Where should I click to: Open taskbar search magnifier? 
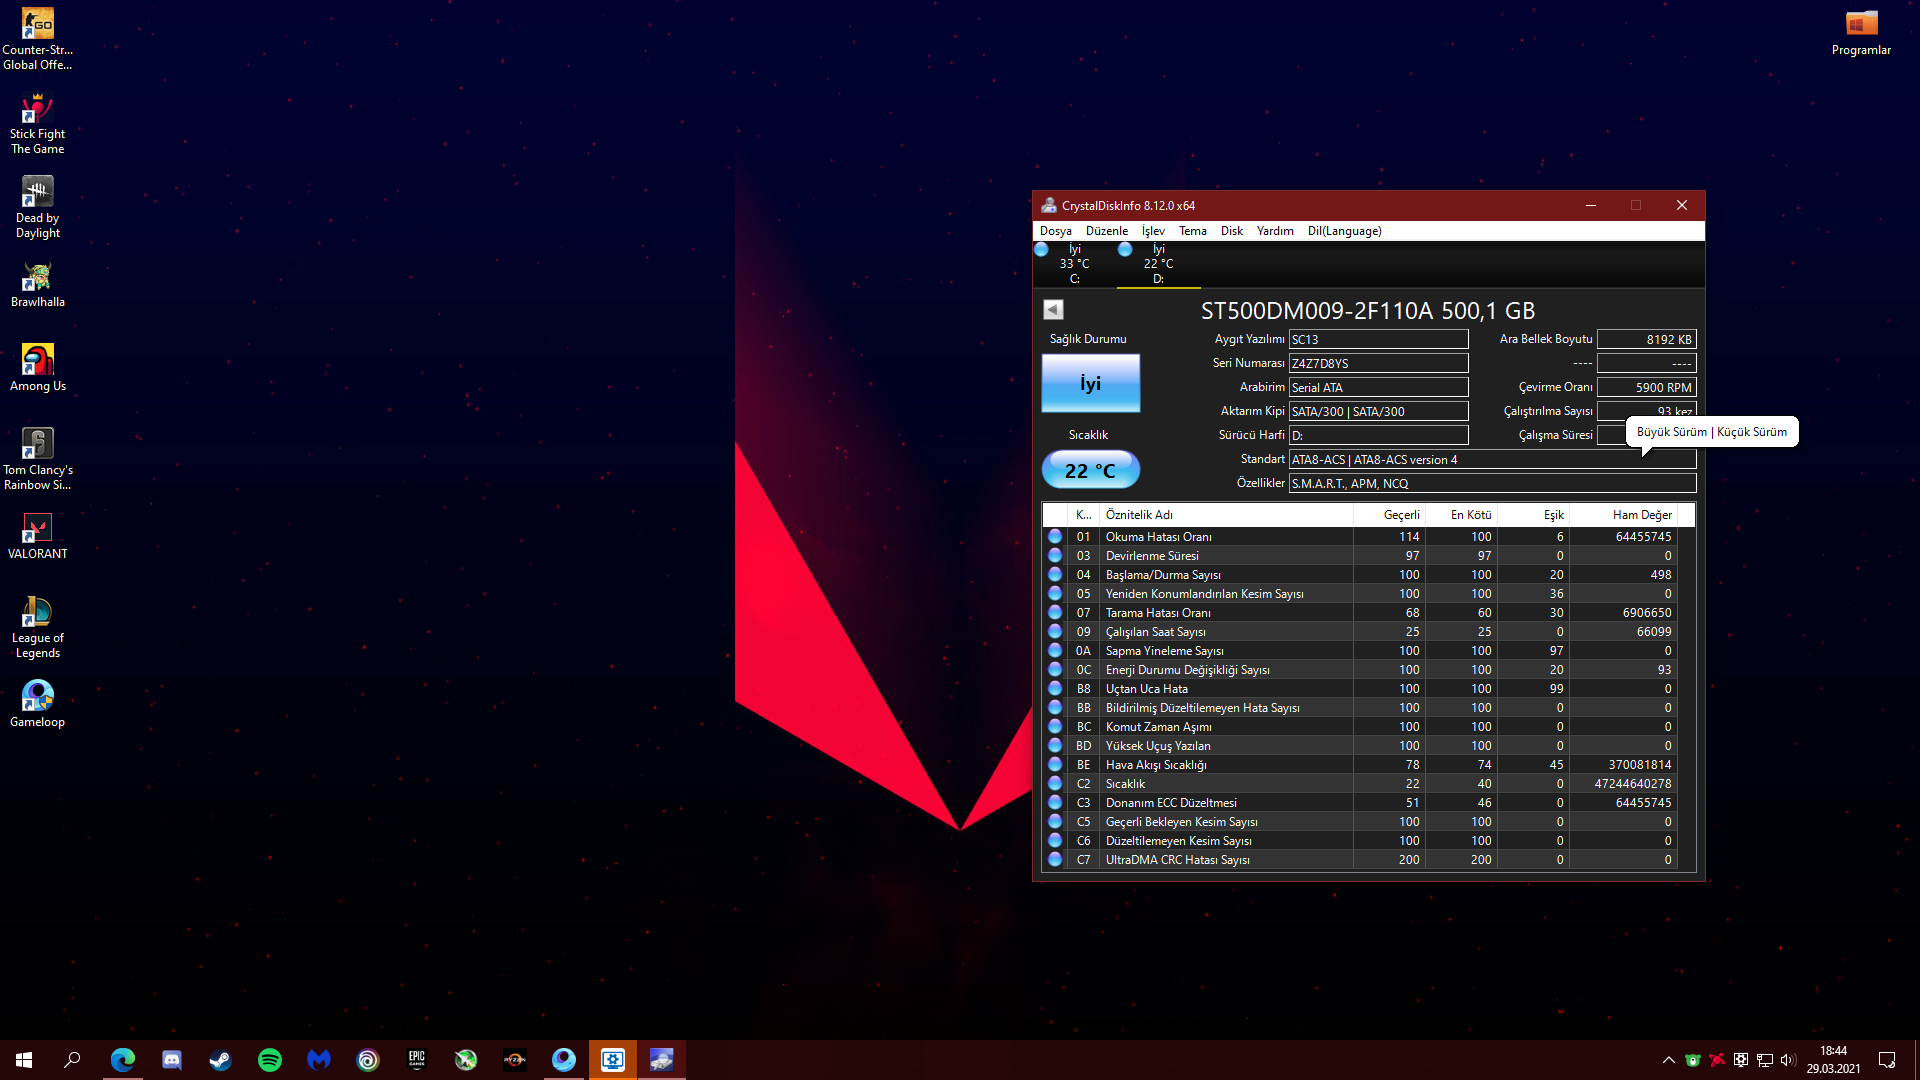[x=72, y=1060]
